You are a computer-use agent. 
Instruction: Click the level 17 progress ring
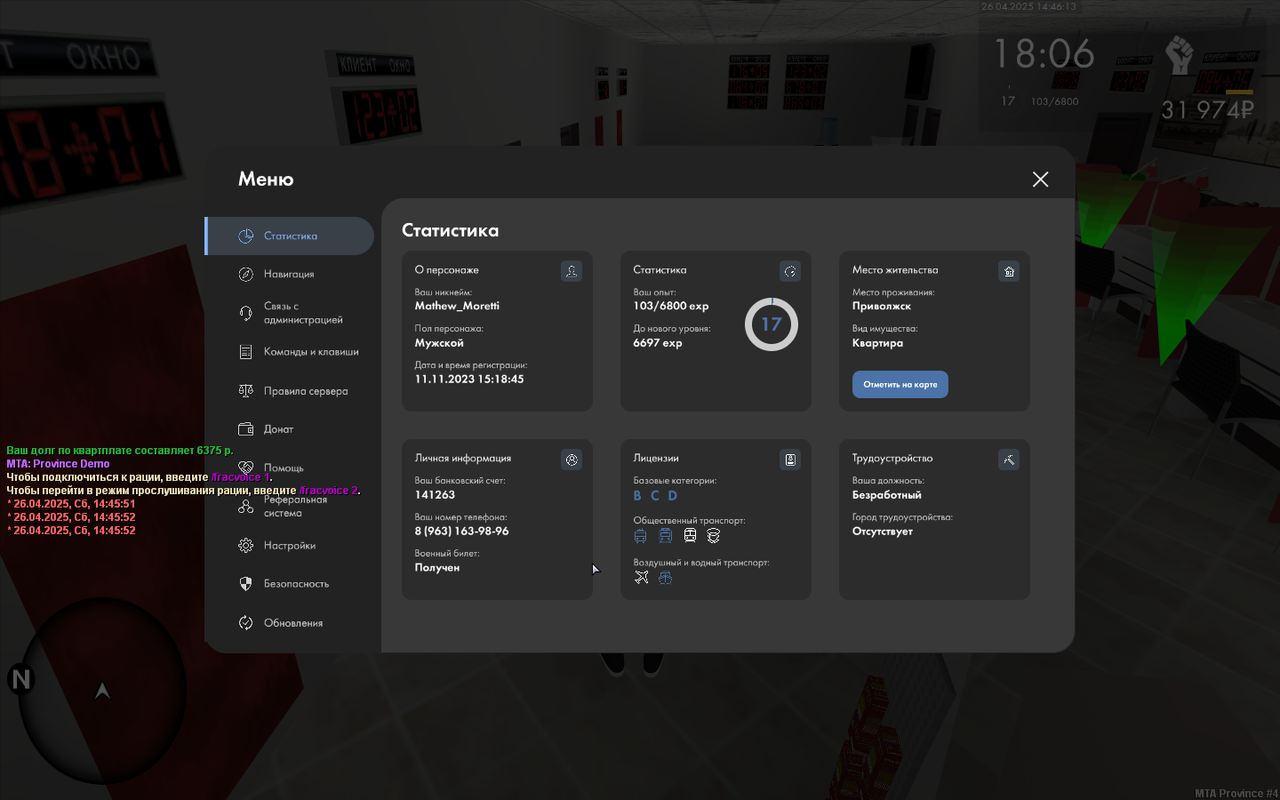point(771,324)
